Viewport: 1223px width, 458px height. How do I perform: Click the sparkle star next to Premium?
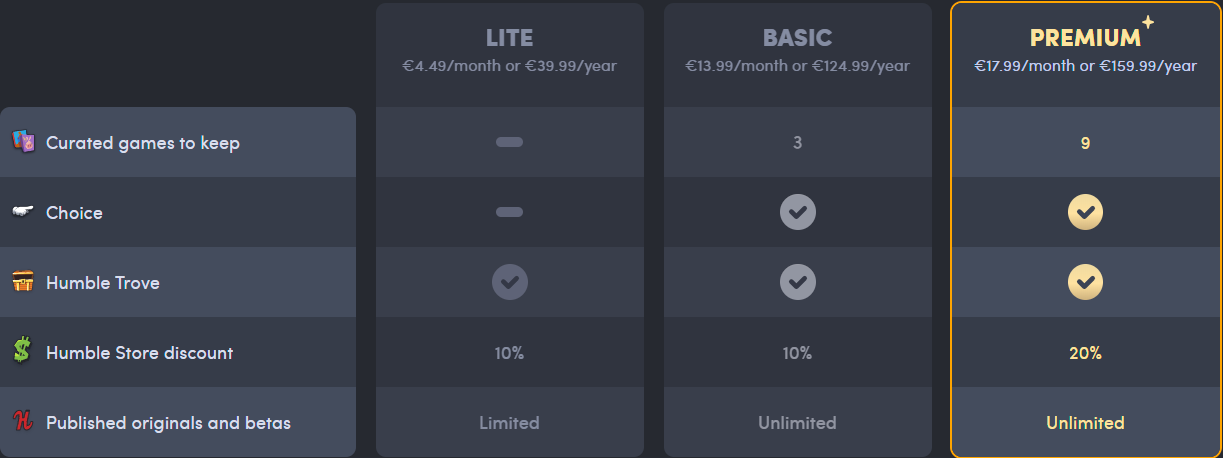tap(1149, 22)
